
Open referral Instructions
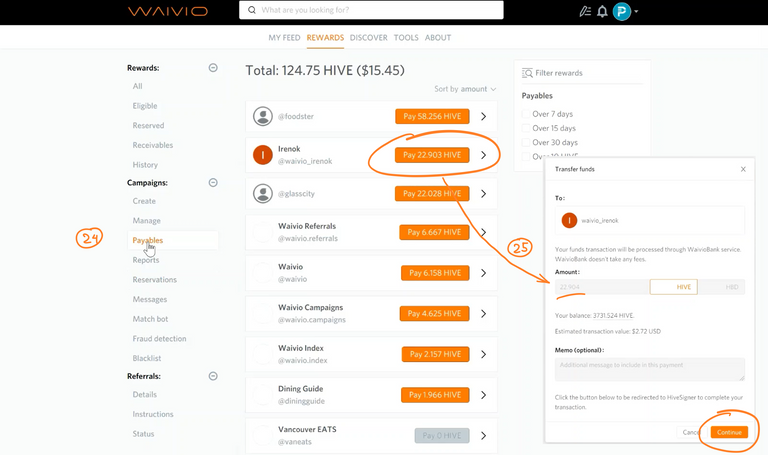pos(153,414)
